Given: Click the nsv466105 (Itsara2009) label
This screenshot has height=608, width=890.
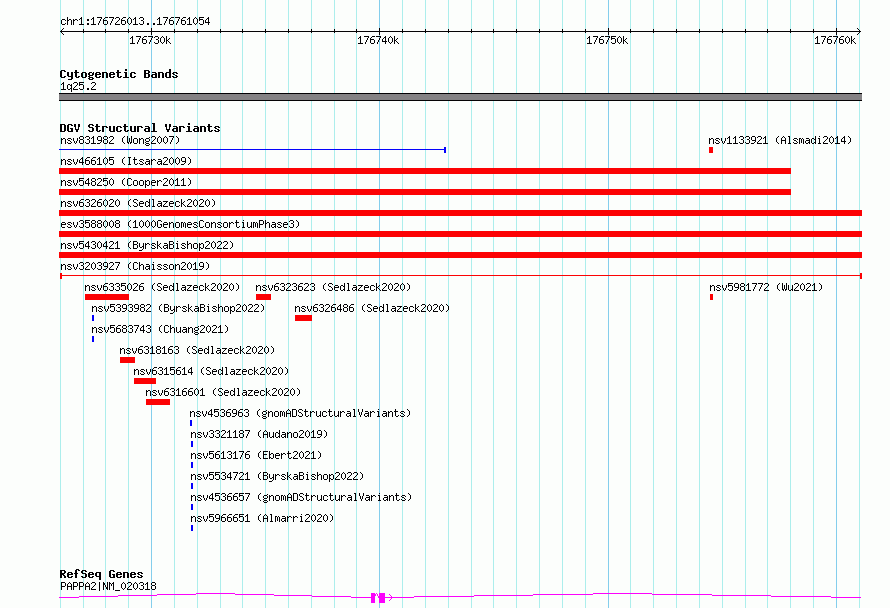Looking at the screenshot, I should (x=126, y=161).
